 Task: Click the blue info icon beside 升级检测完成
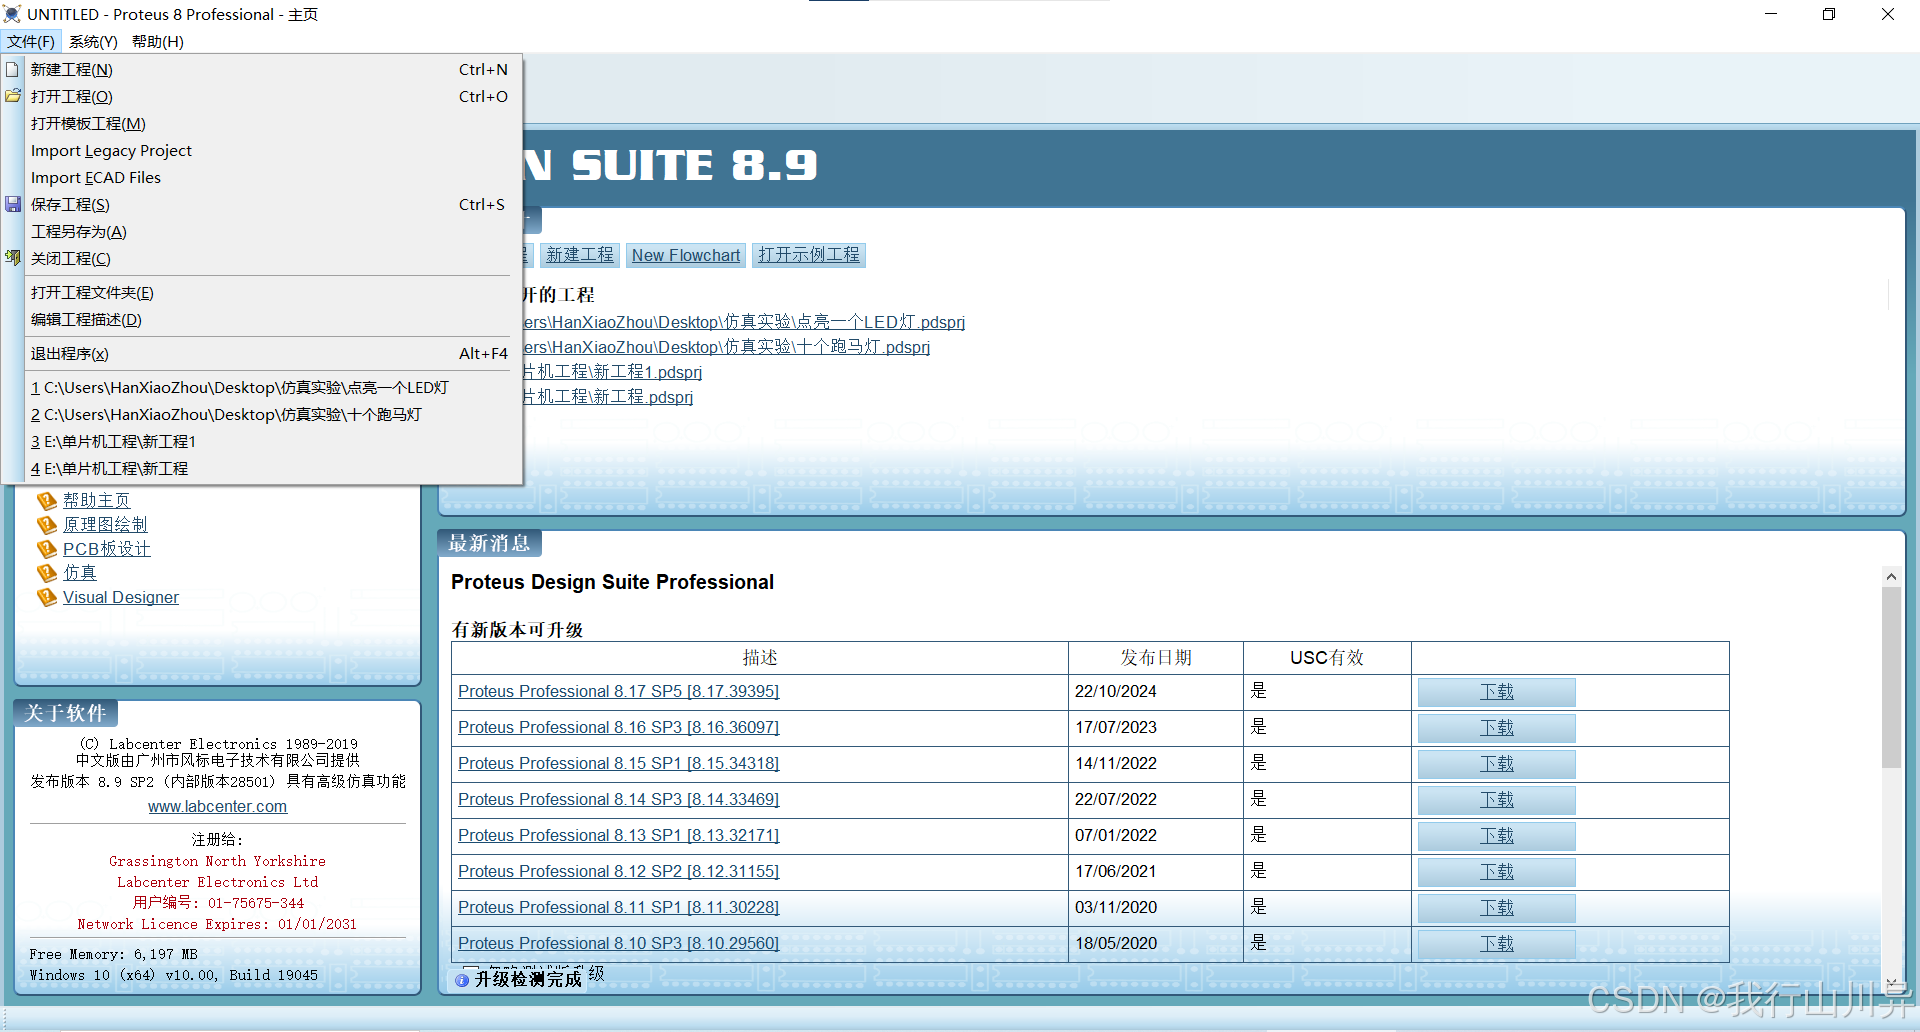tap(462, 980)
